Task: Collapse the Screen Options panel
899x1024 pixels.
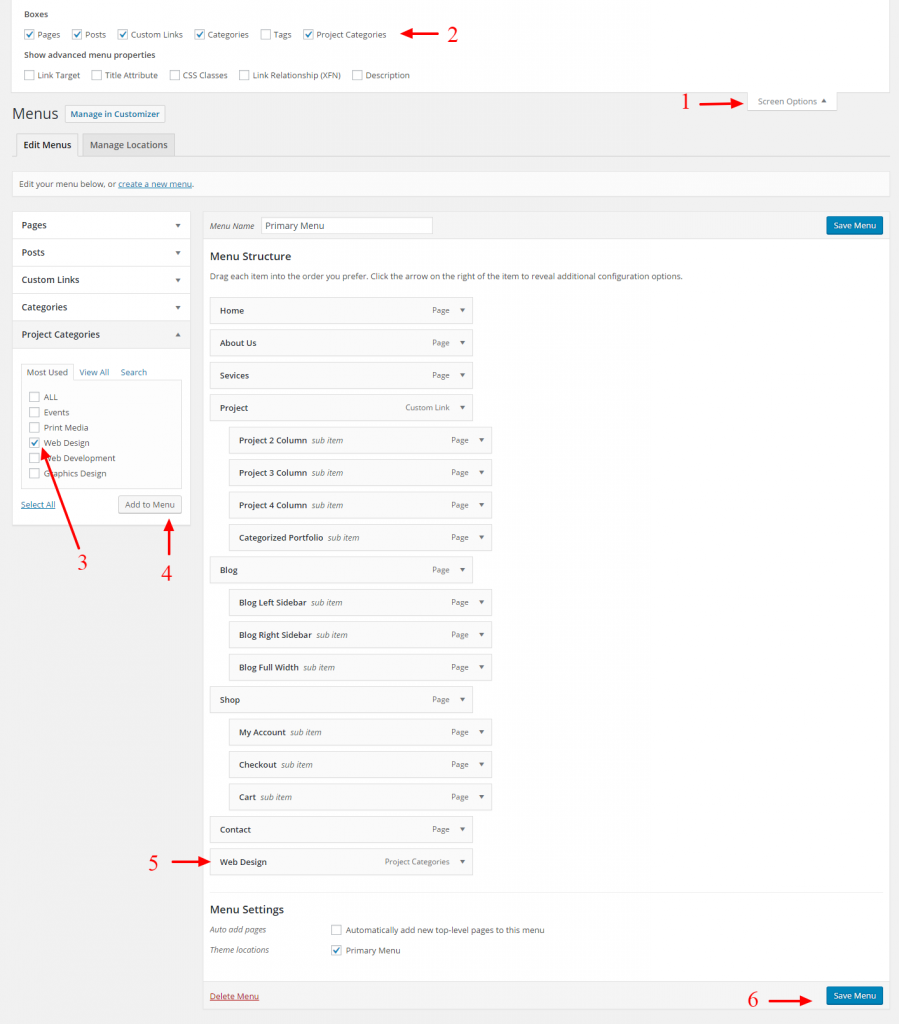Action: click(x=791, y=101)
